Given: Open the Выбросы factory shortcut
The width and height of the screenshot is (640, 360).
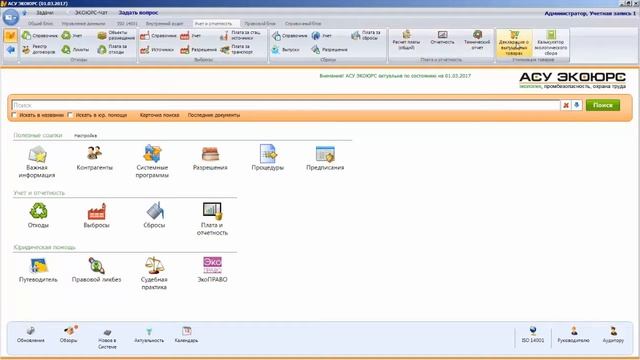Looking at the screenshot, I should point(96,216).
